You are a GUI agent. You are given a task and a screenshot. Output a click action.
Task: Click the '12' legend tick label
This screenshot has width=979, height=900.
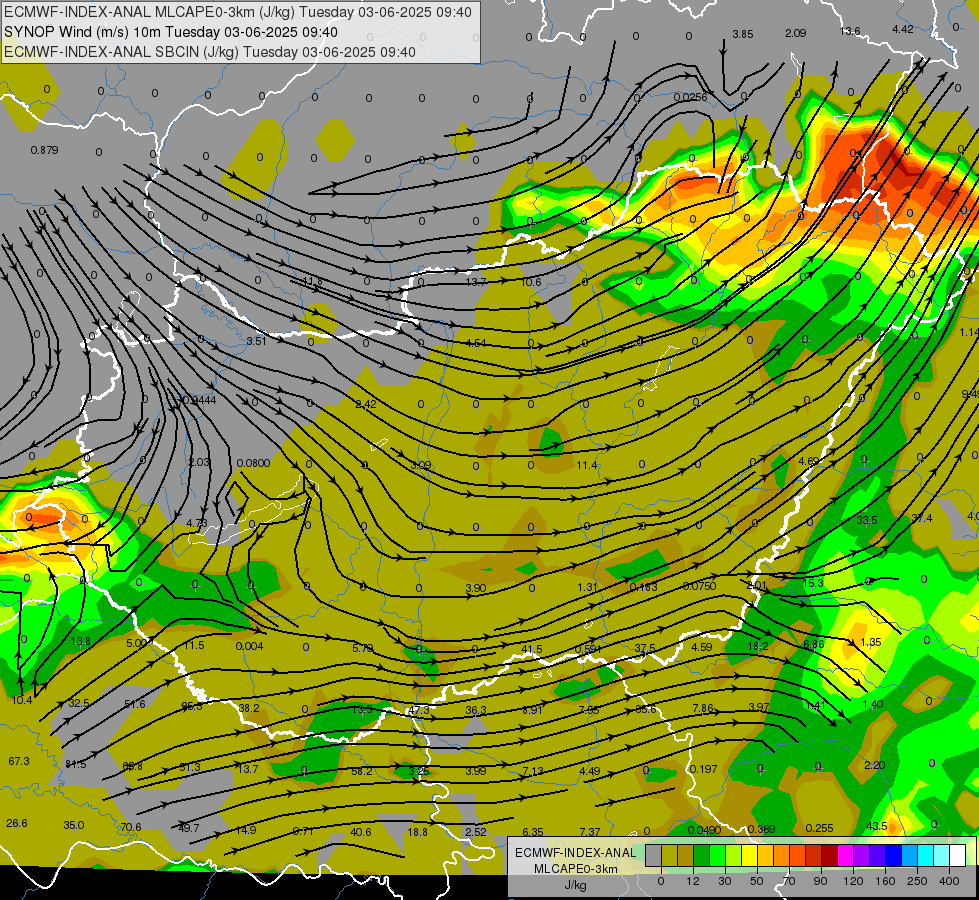point(693,881)
